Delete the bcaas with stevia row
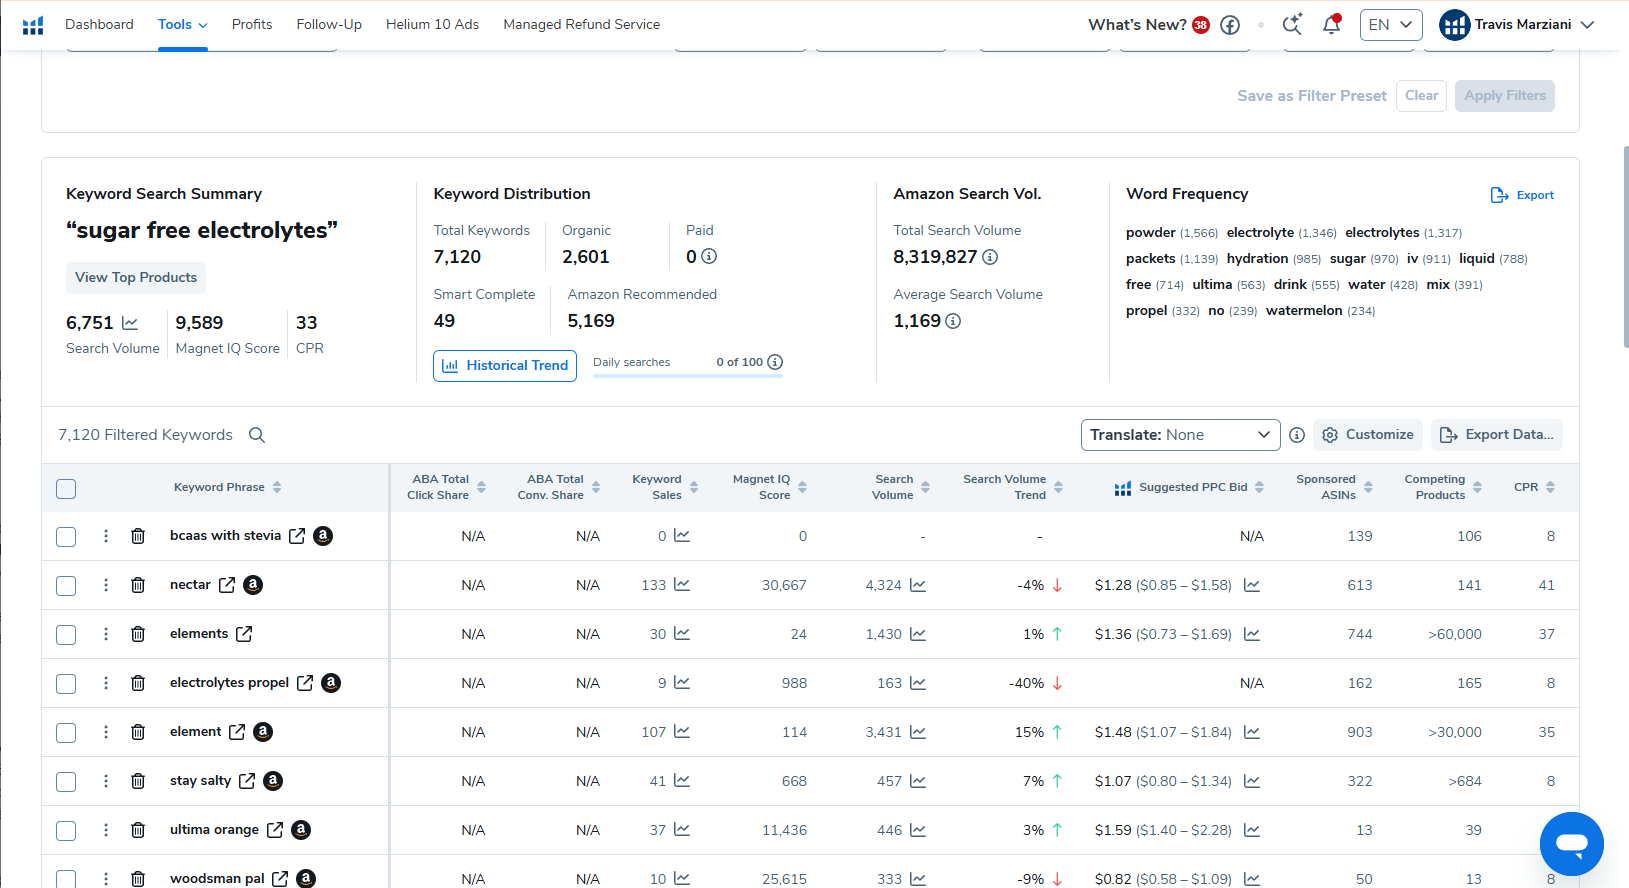The image size is (1629, 888). click(x=138, y=536)
